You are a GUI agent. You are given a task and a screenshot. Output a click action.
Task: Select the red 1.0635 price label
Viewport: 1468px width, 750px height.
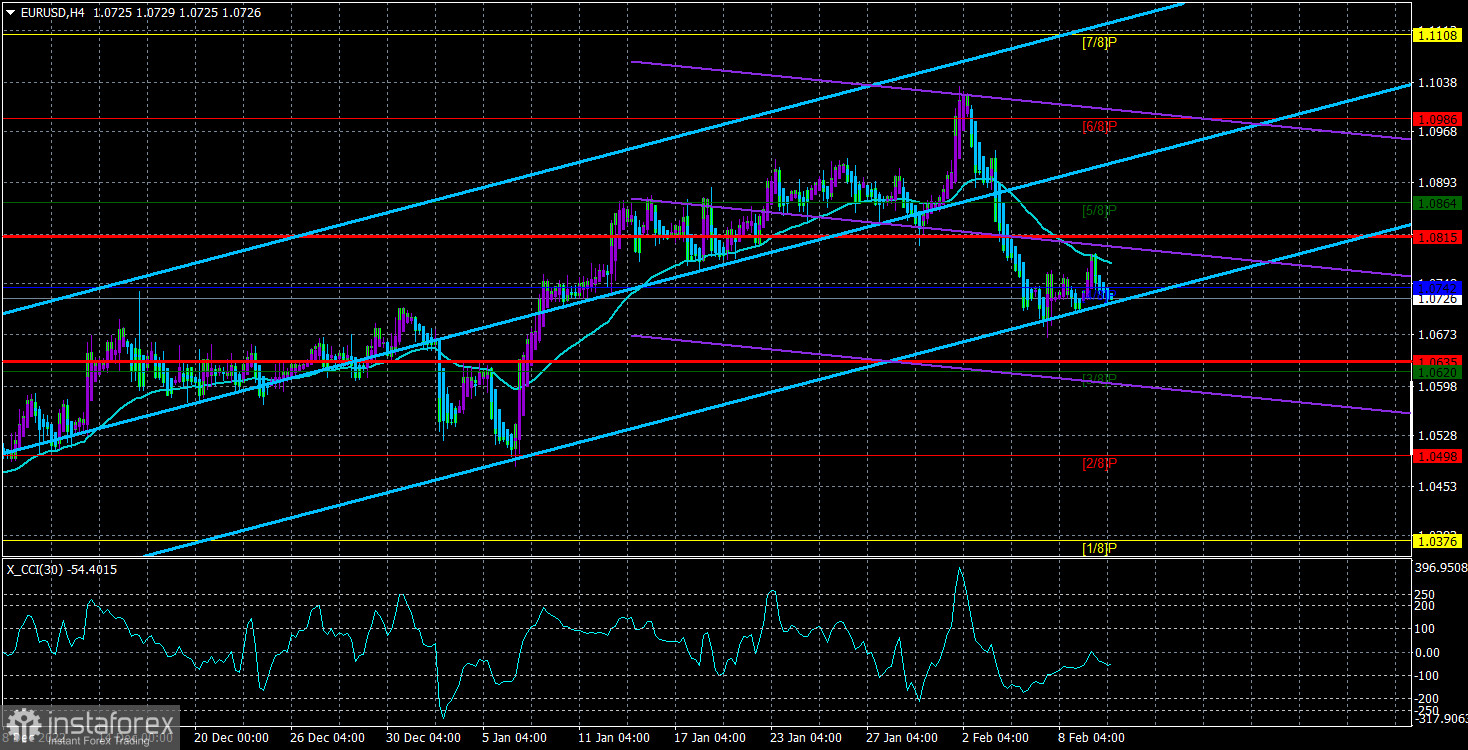click(1437, 360)
